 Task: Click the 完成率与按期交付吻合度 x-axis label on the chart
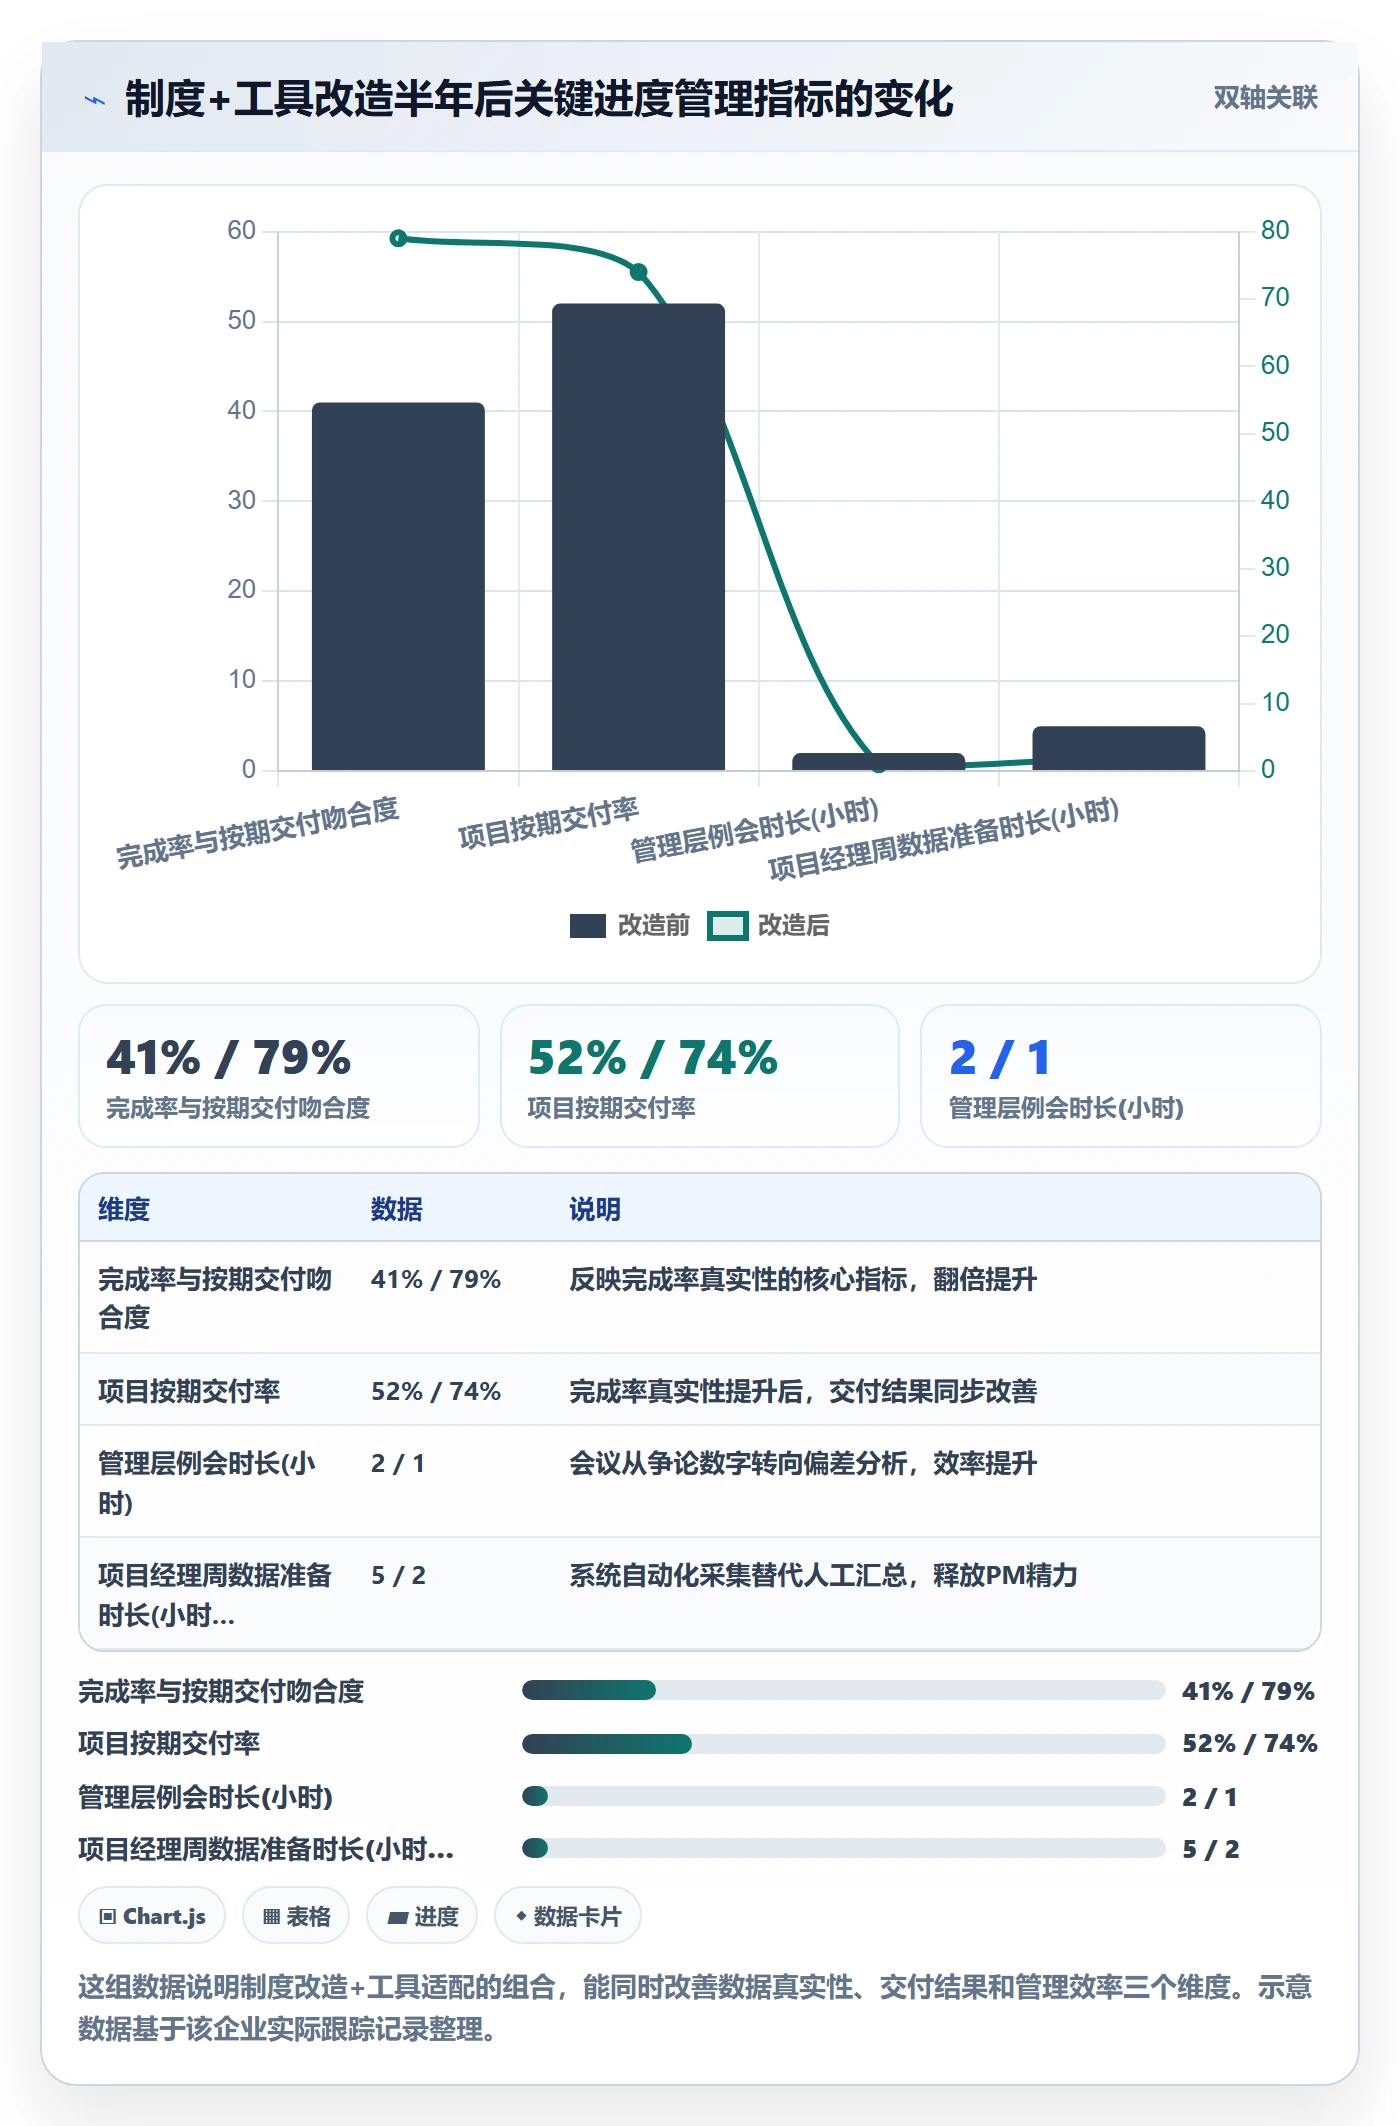coord(258,832)
